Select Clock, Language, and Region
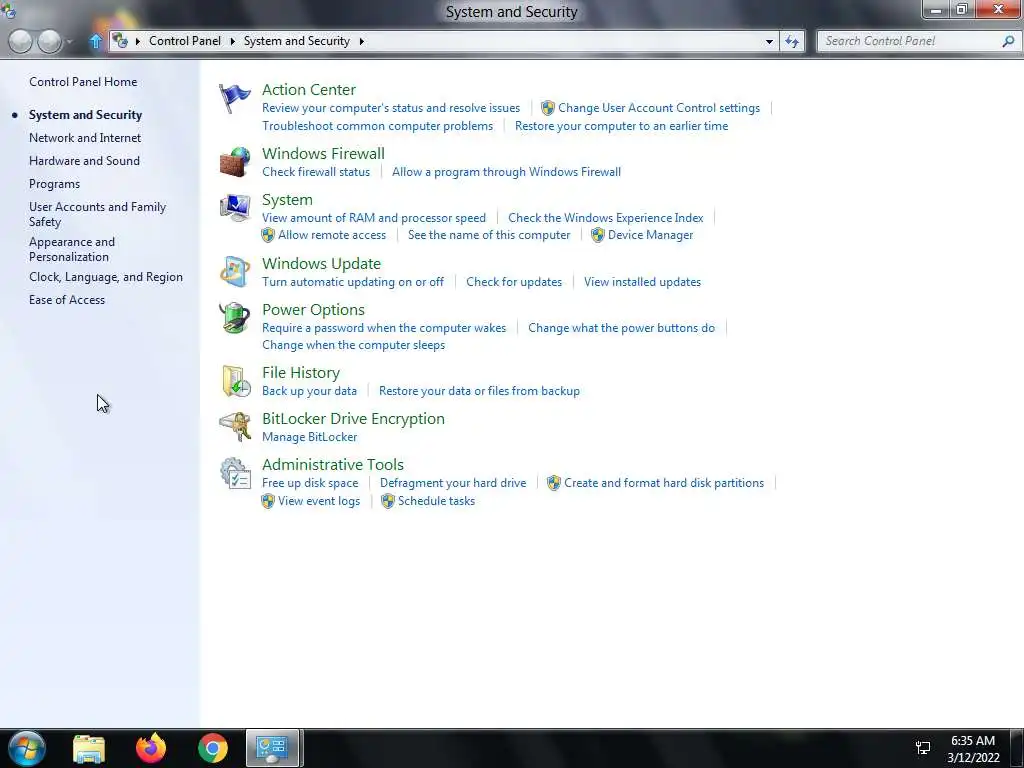 [x=106, y=277]
